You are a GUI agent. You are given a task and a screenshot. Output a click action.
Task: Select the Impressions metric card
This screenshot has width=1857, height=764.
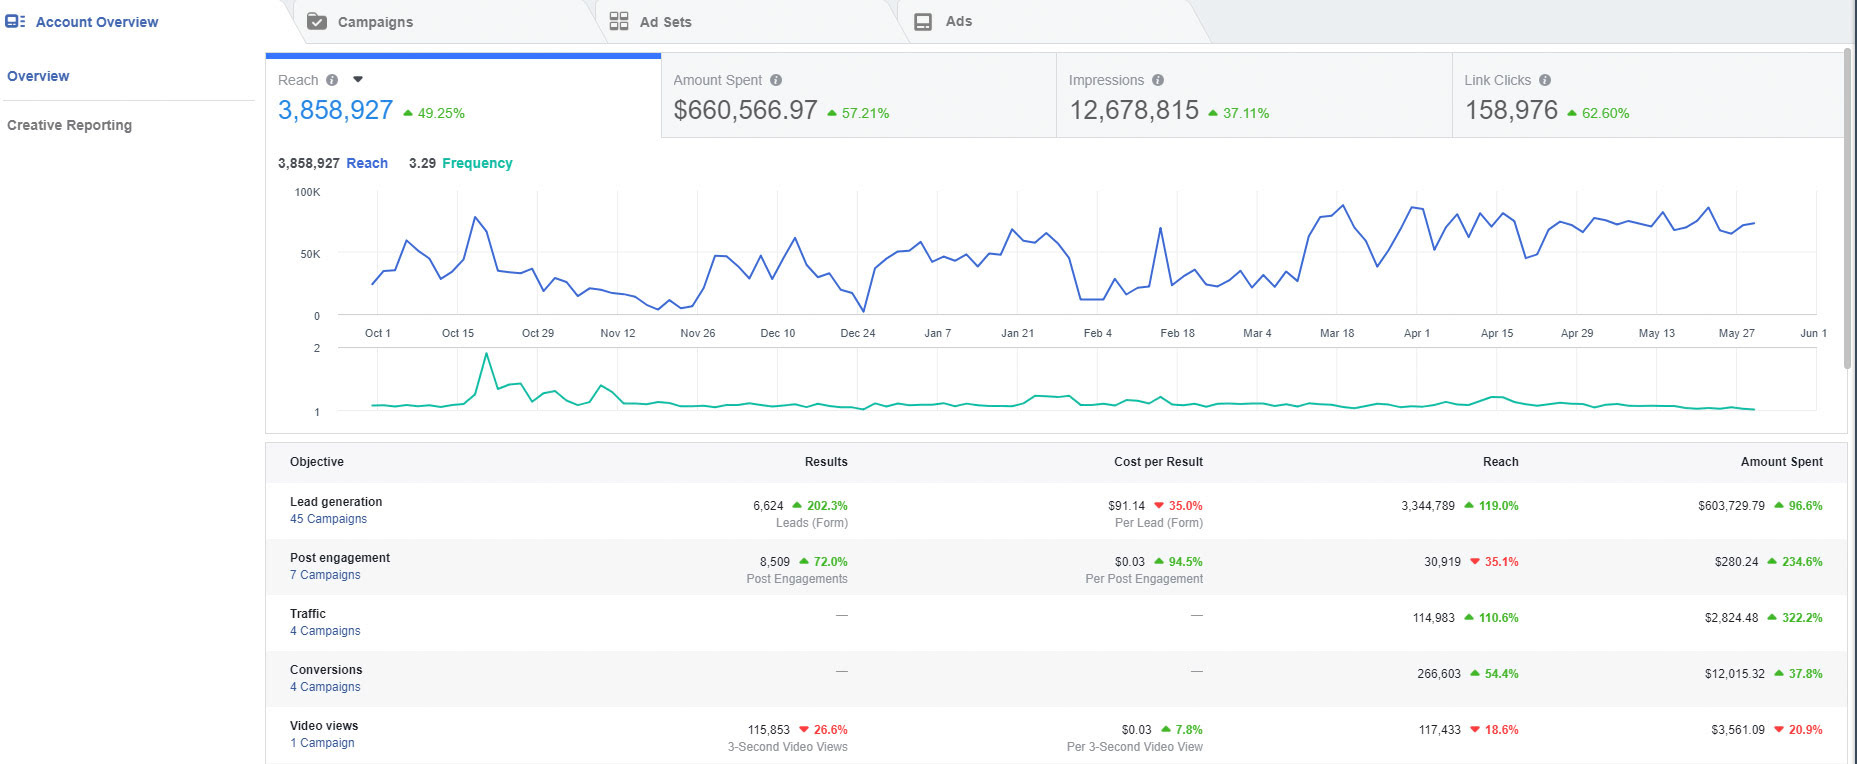pos(1253,96)
